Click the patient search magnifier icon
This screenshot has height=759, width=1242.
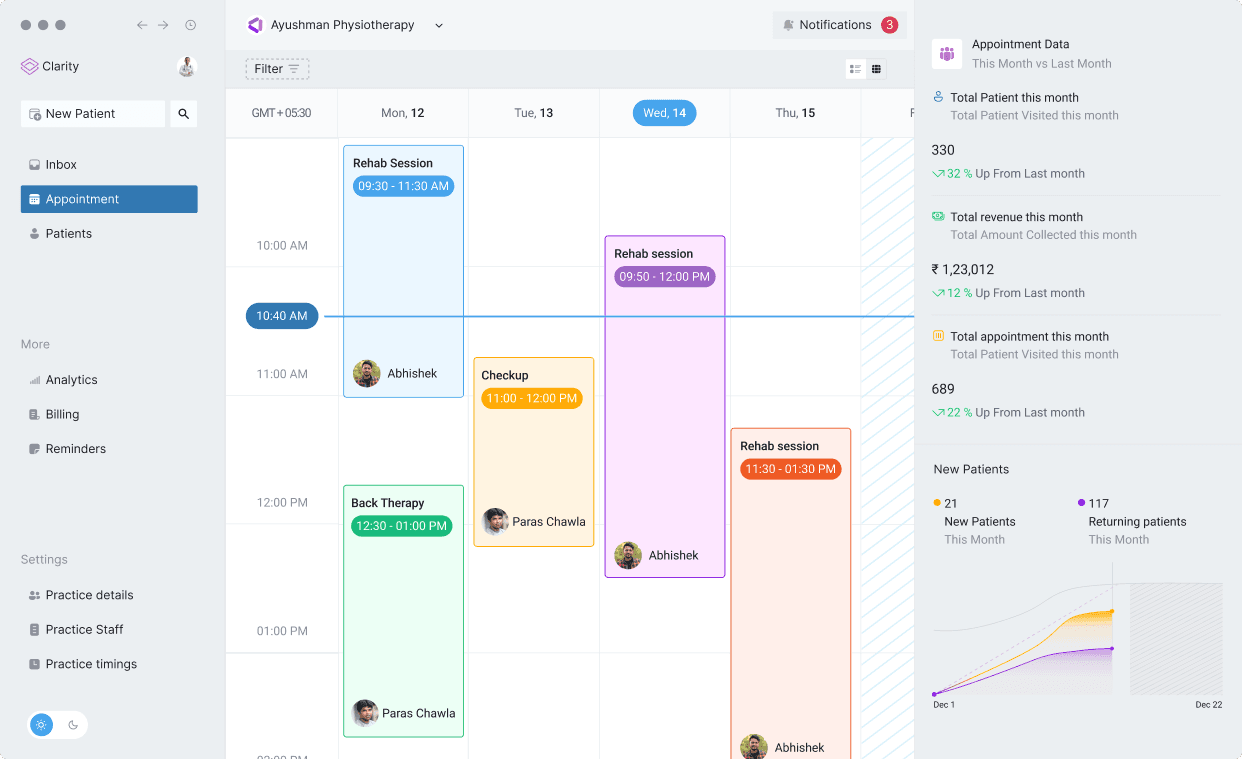click(183, 114)
